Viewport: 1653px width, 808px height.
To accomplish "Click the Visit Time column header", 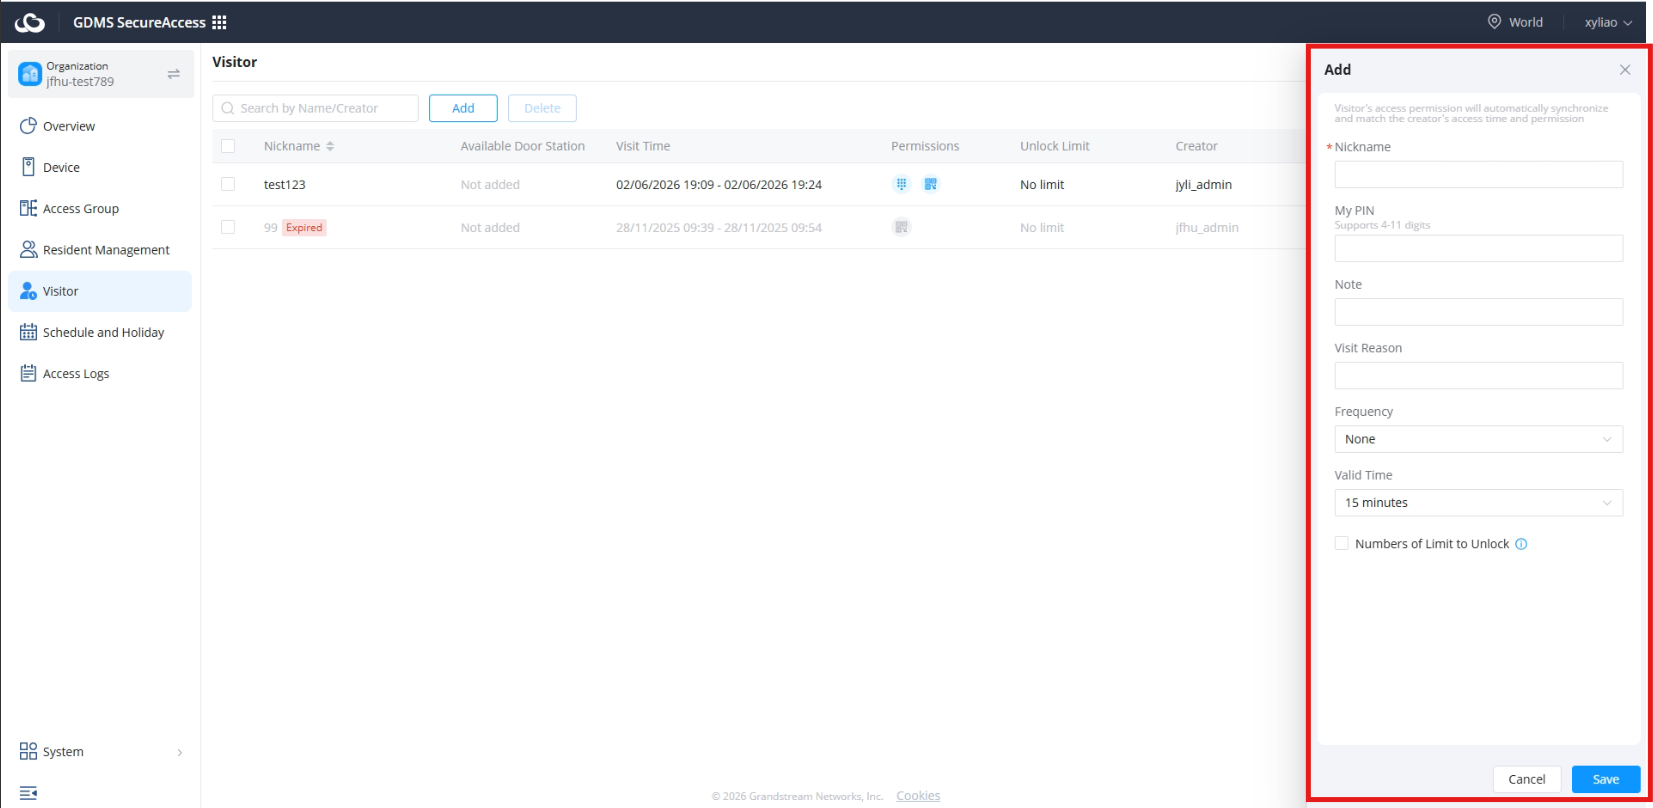I will click(643, 146).
